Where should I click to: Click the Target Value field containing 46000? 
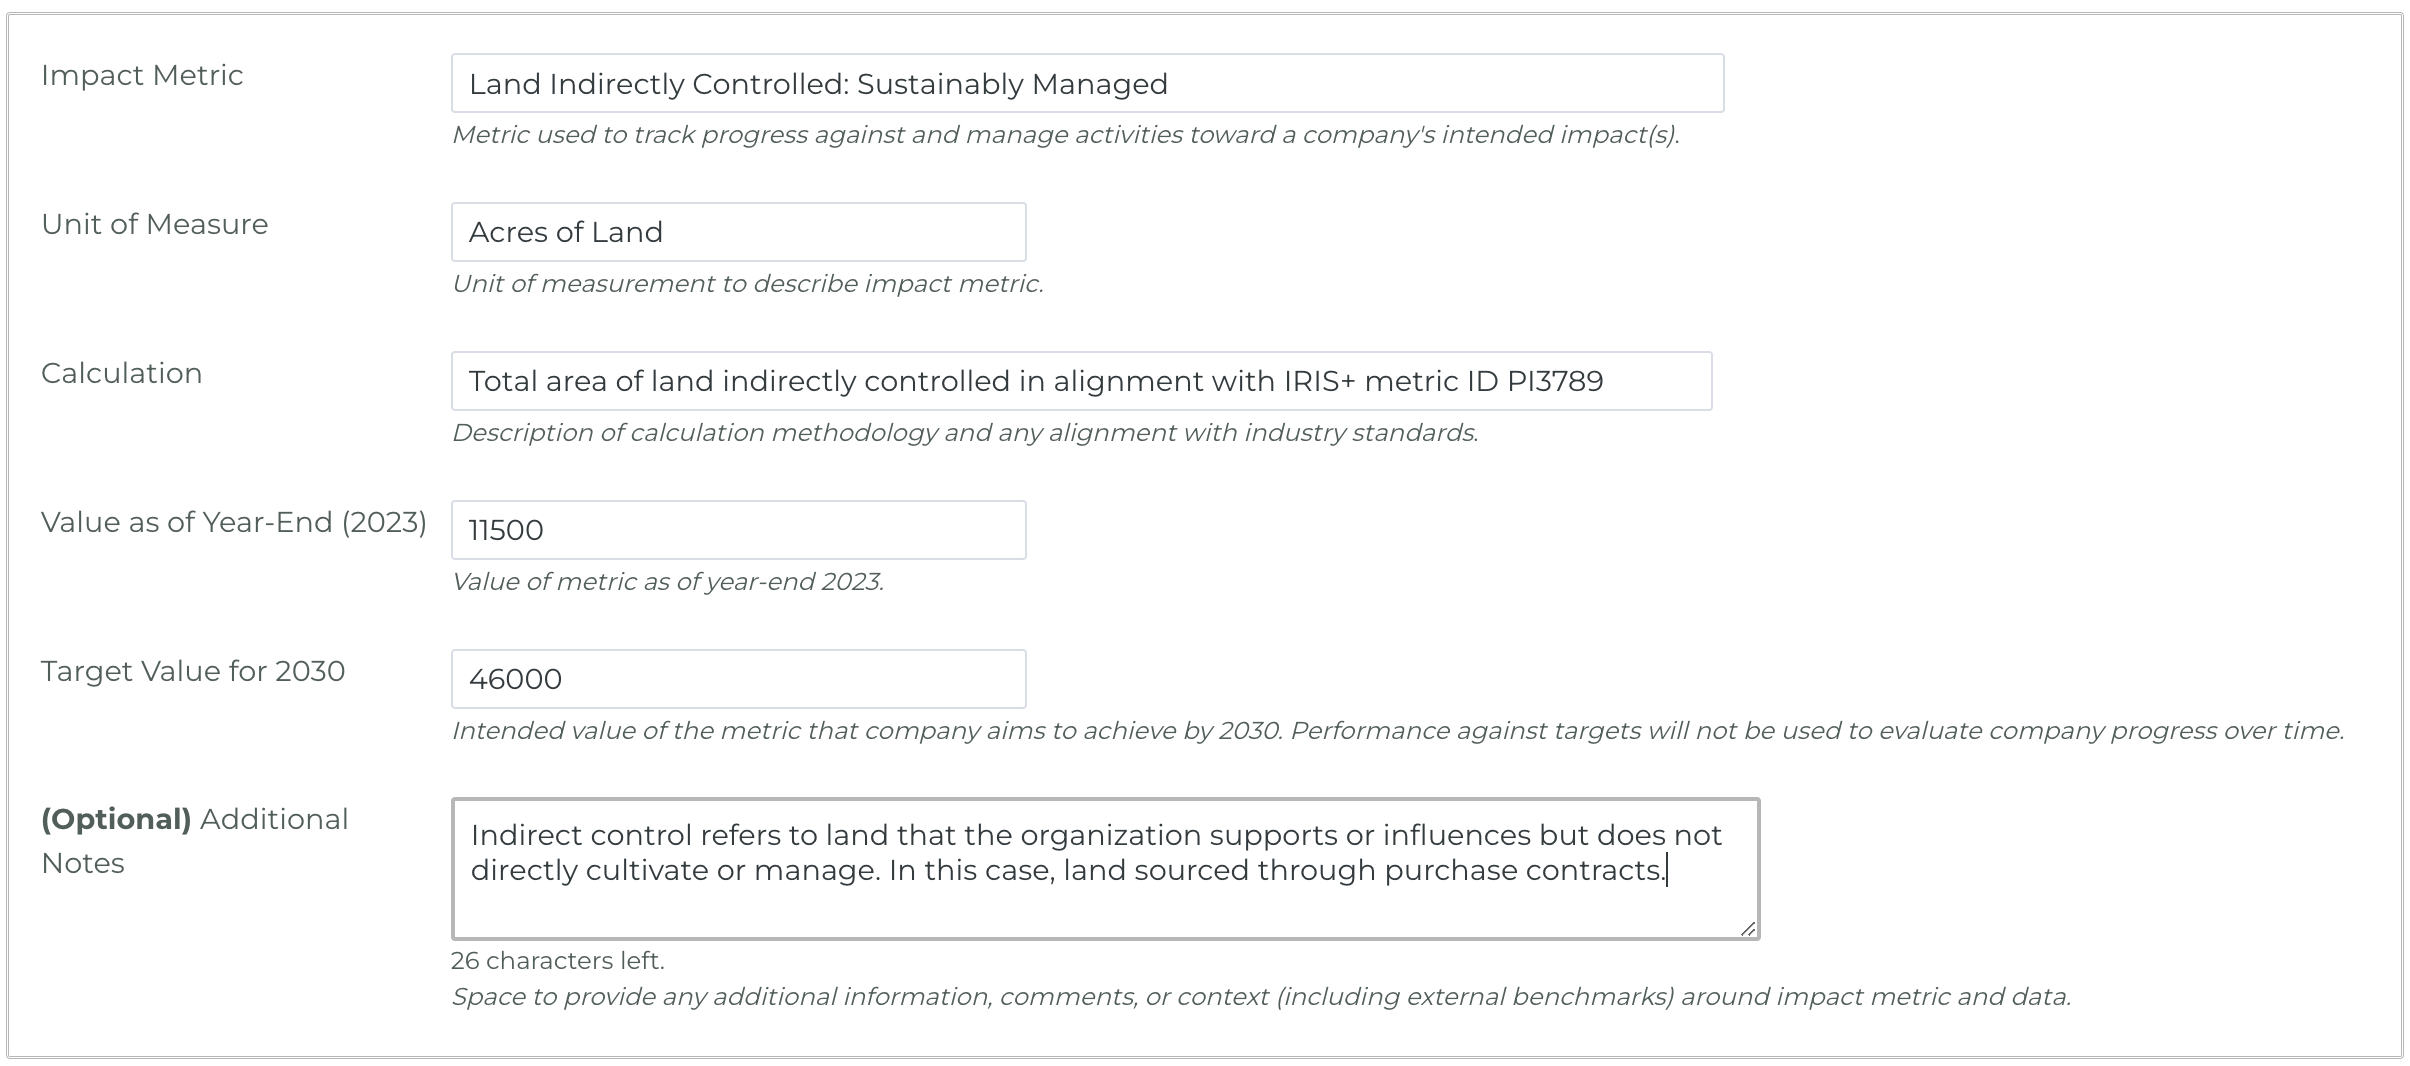[x=738, y=679]
